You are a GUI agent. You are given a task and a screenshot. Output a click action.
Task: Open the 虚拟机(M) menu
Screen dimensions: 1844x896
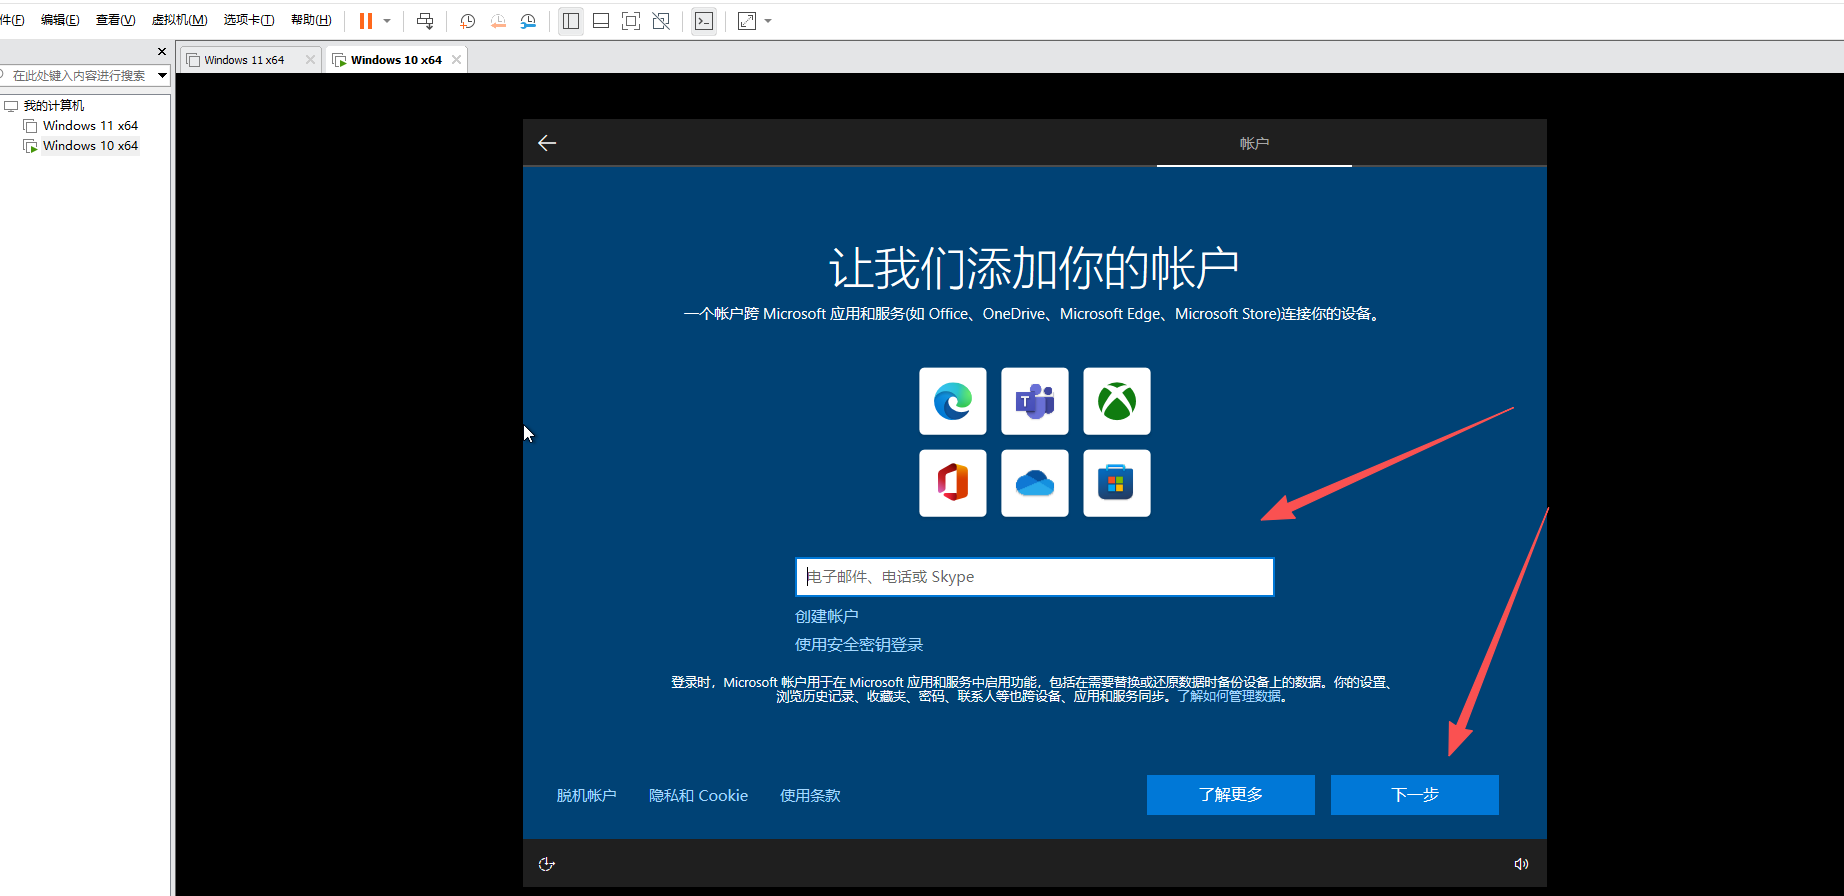coord(180,20)
